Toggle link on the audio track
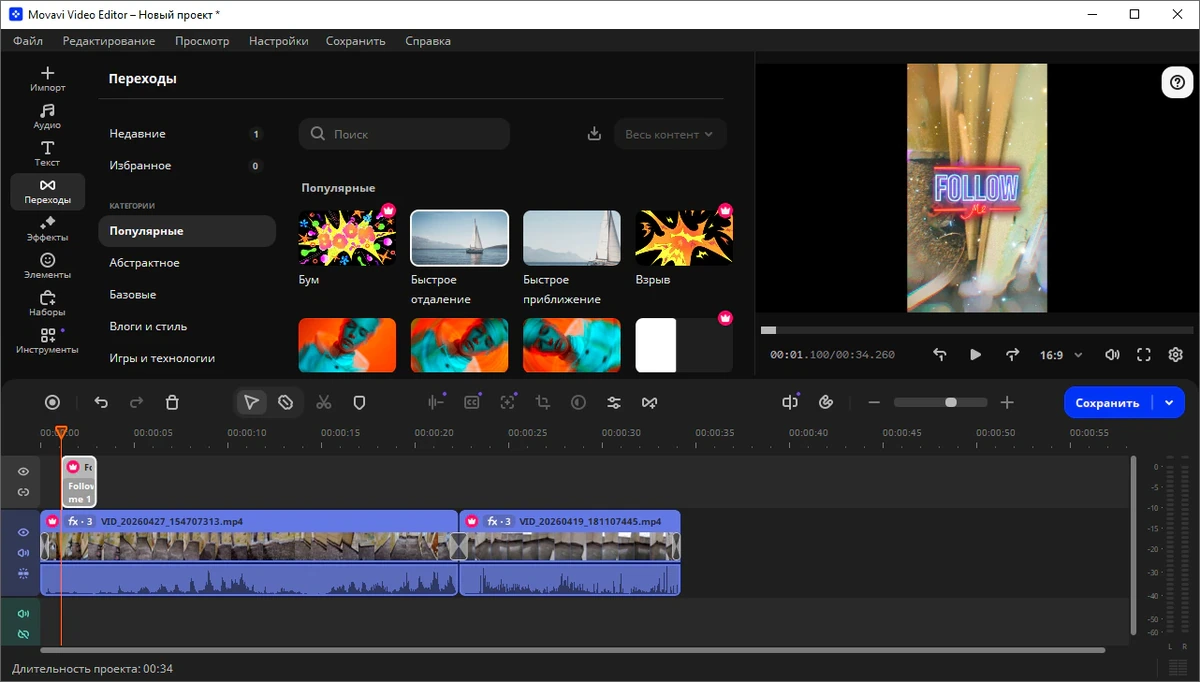 pos(23,634)
